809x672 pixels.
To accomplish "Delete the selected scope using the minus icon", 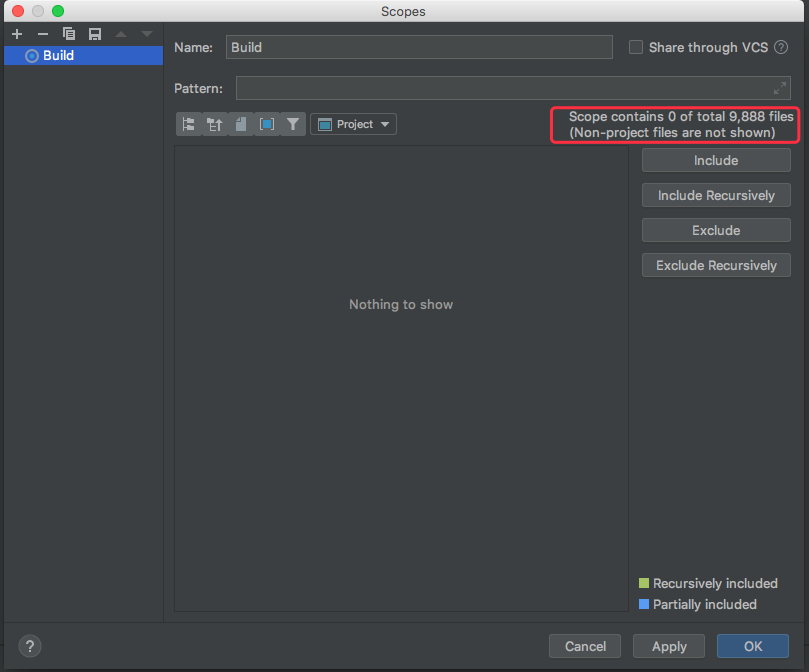I will [x=42, y=33].
